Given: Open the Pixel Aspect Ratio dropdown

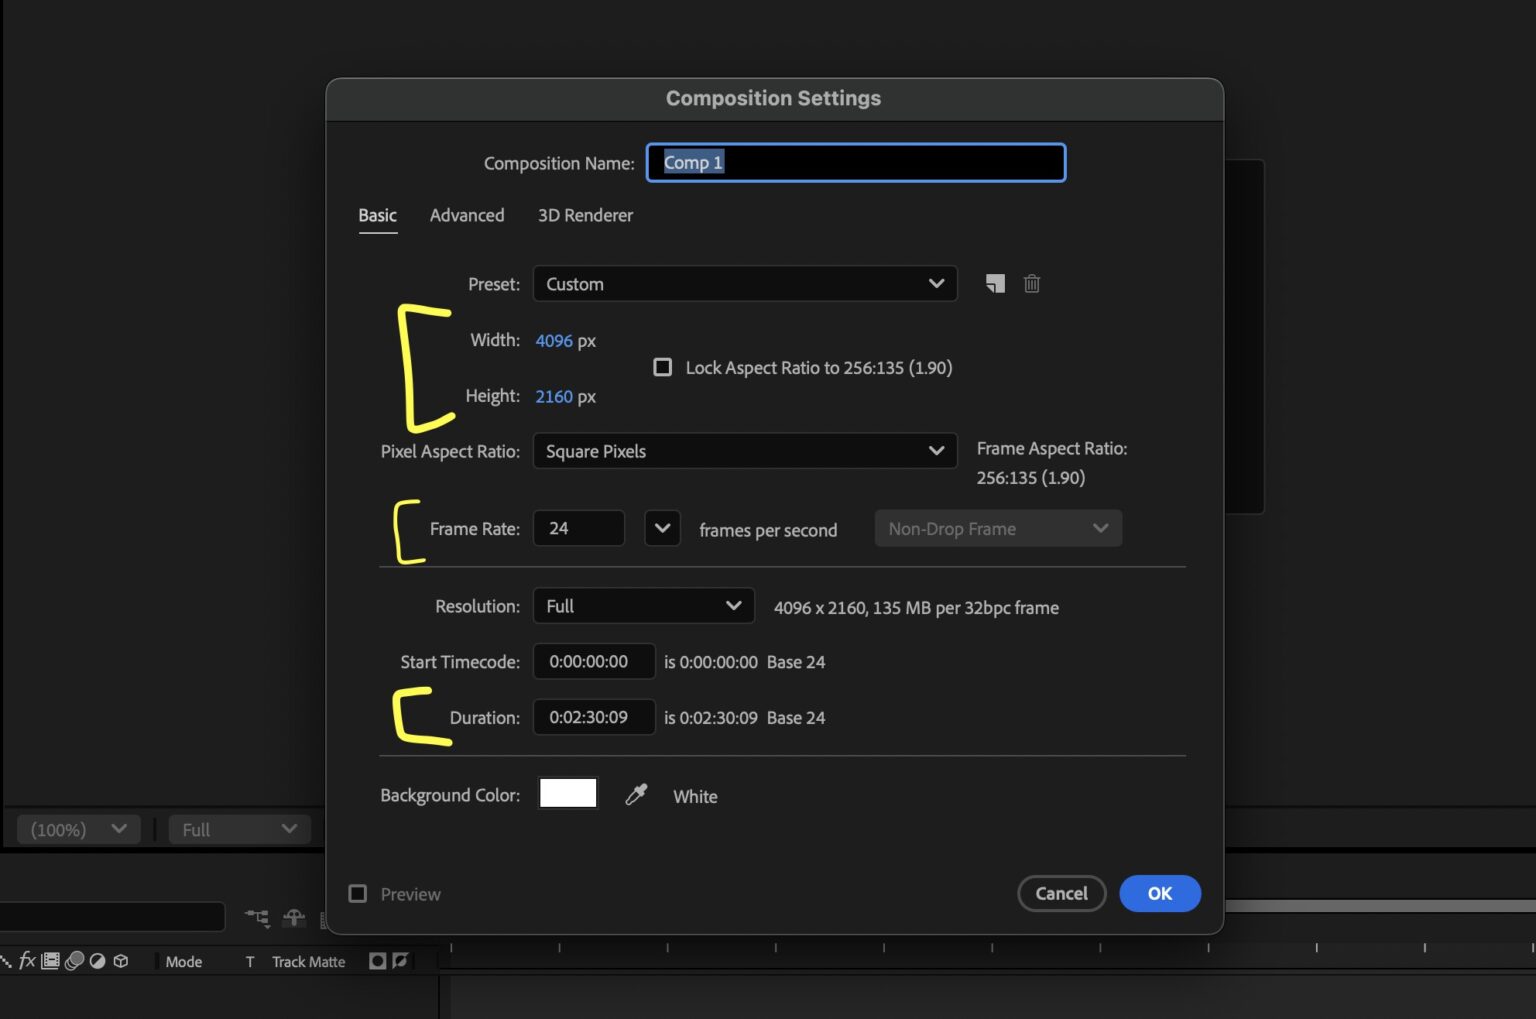Looking at the screenshot, I should 745,451.
